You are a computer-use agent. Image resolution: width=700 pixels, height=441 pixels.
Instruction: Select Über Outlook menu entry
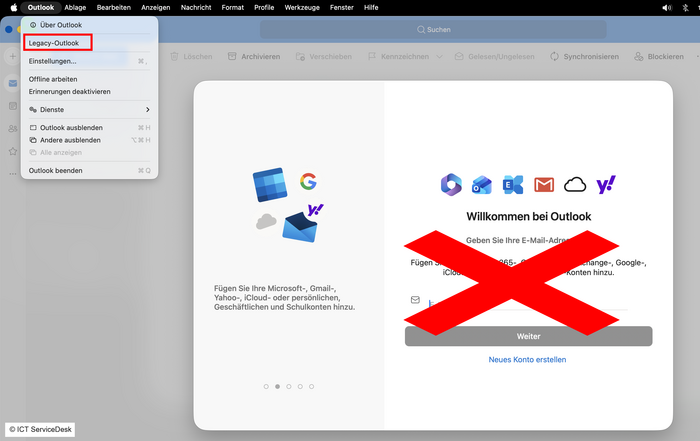[x=89, y=25]
